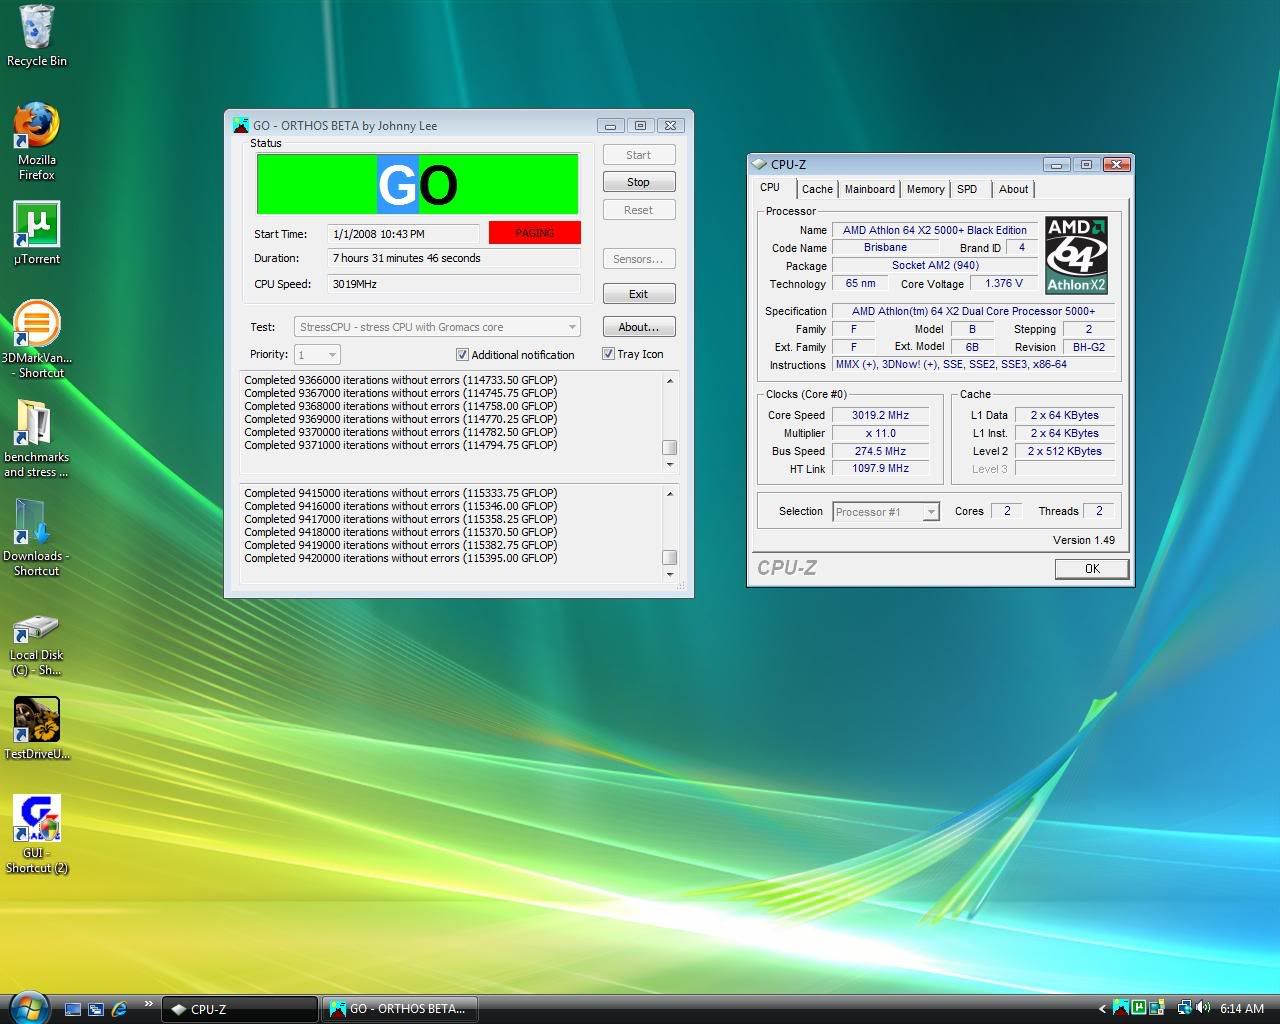Click the log line 'Completed 9420000 iterations'
1280x1024 pixels.
(401, 558)
